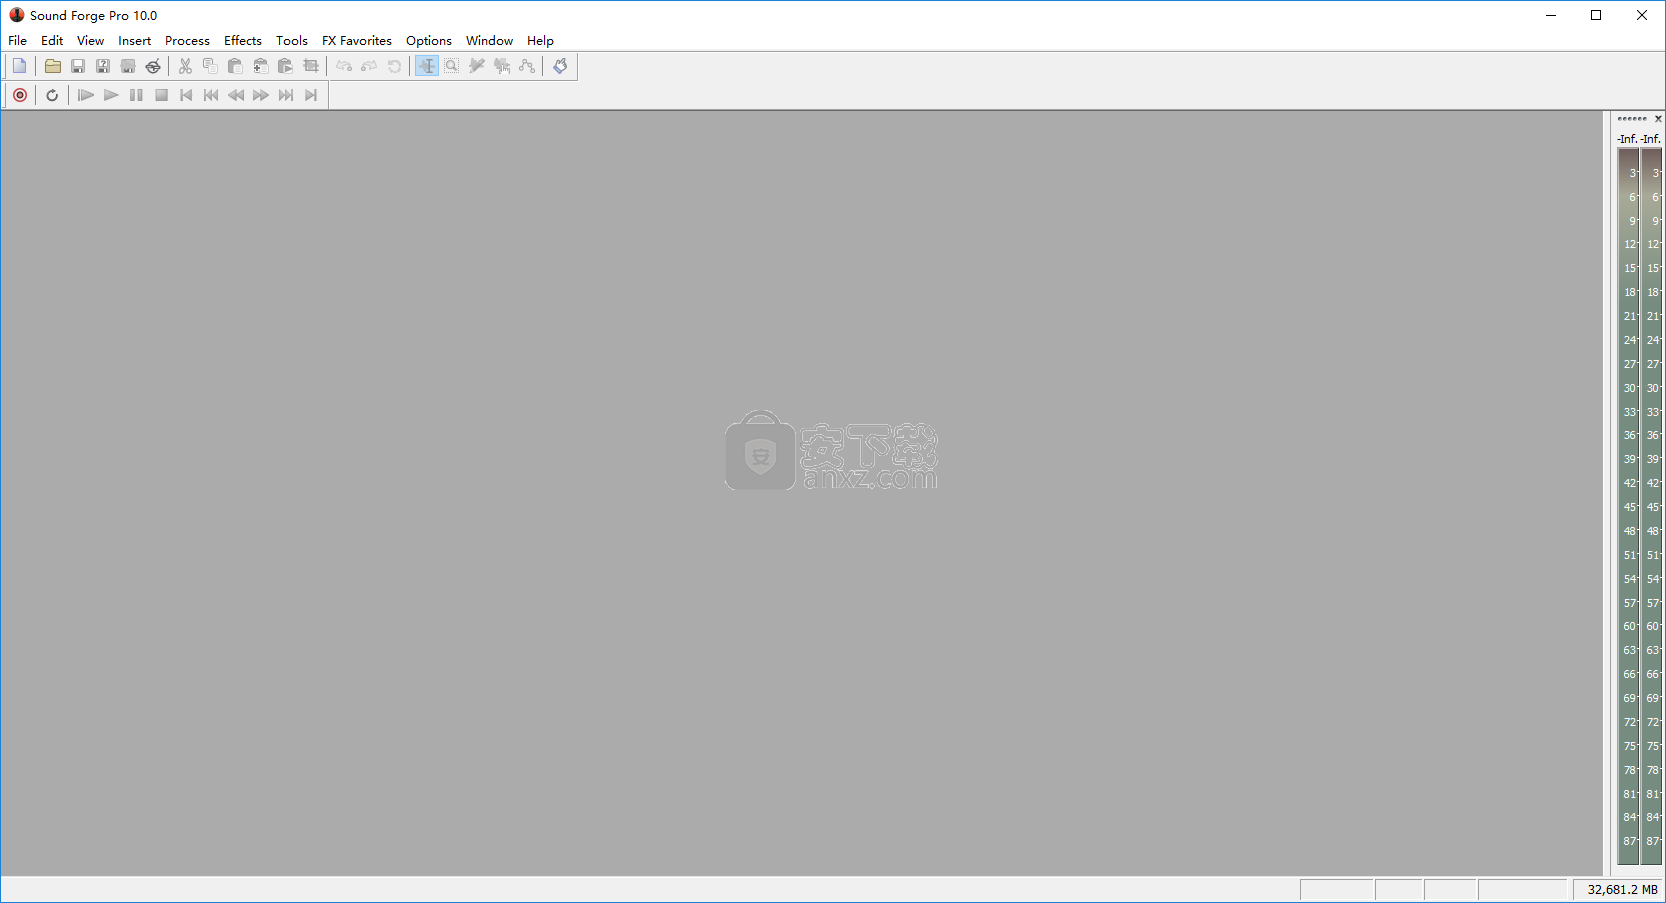The height and width of the screenshot is (903, 1666).
Task: Stop playback
Action: tap(161, 95)
